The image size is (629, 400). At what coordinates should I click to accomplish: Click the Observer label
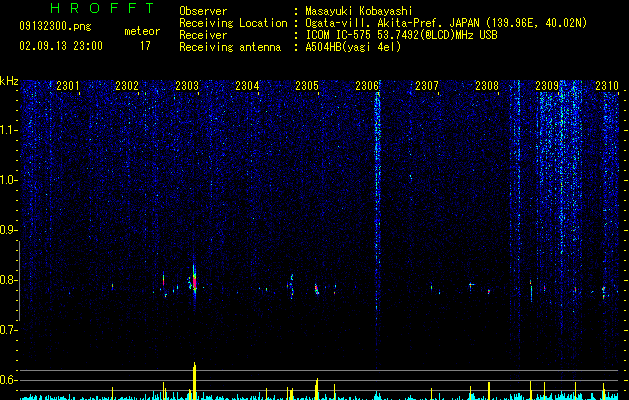[x=203, y=11]
